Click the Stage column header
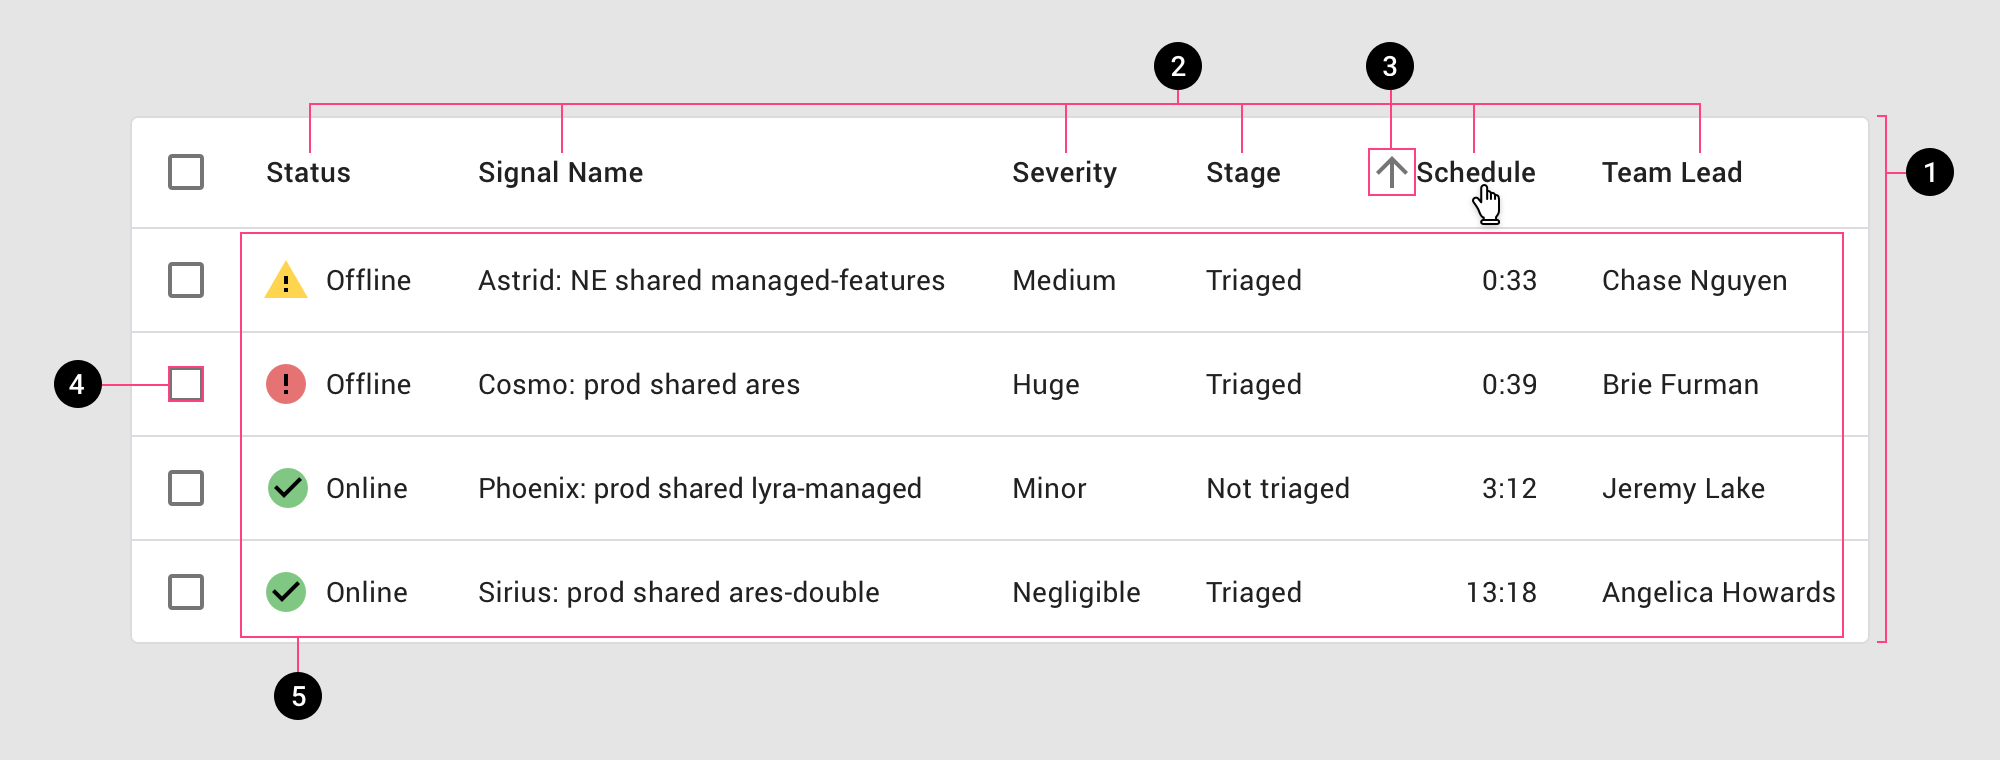This screenshot has width=2000, height=760. [1242, 172]
